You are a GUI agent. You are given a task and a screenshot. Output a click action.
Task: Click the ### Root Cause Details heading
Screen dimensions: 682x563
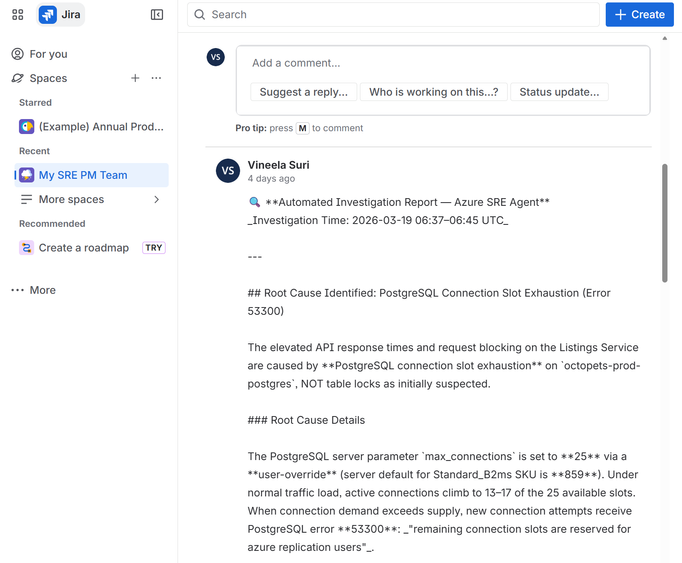click(x=306, y=420)
